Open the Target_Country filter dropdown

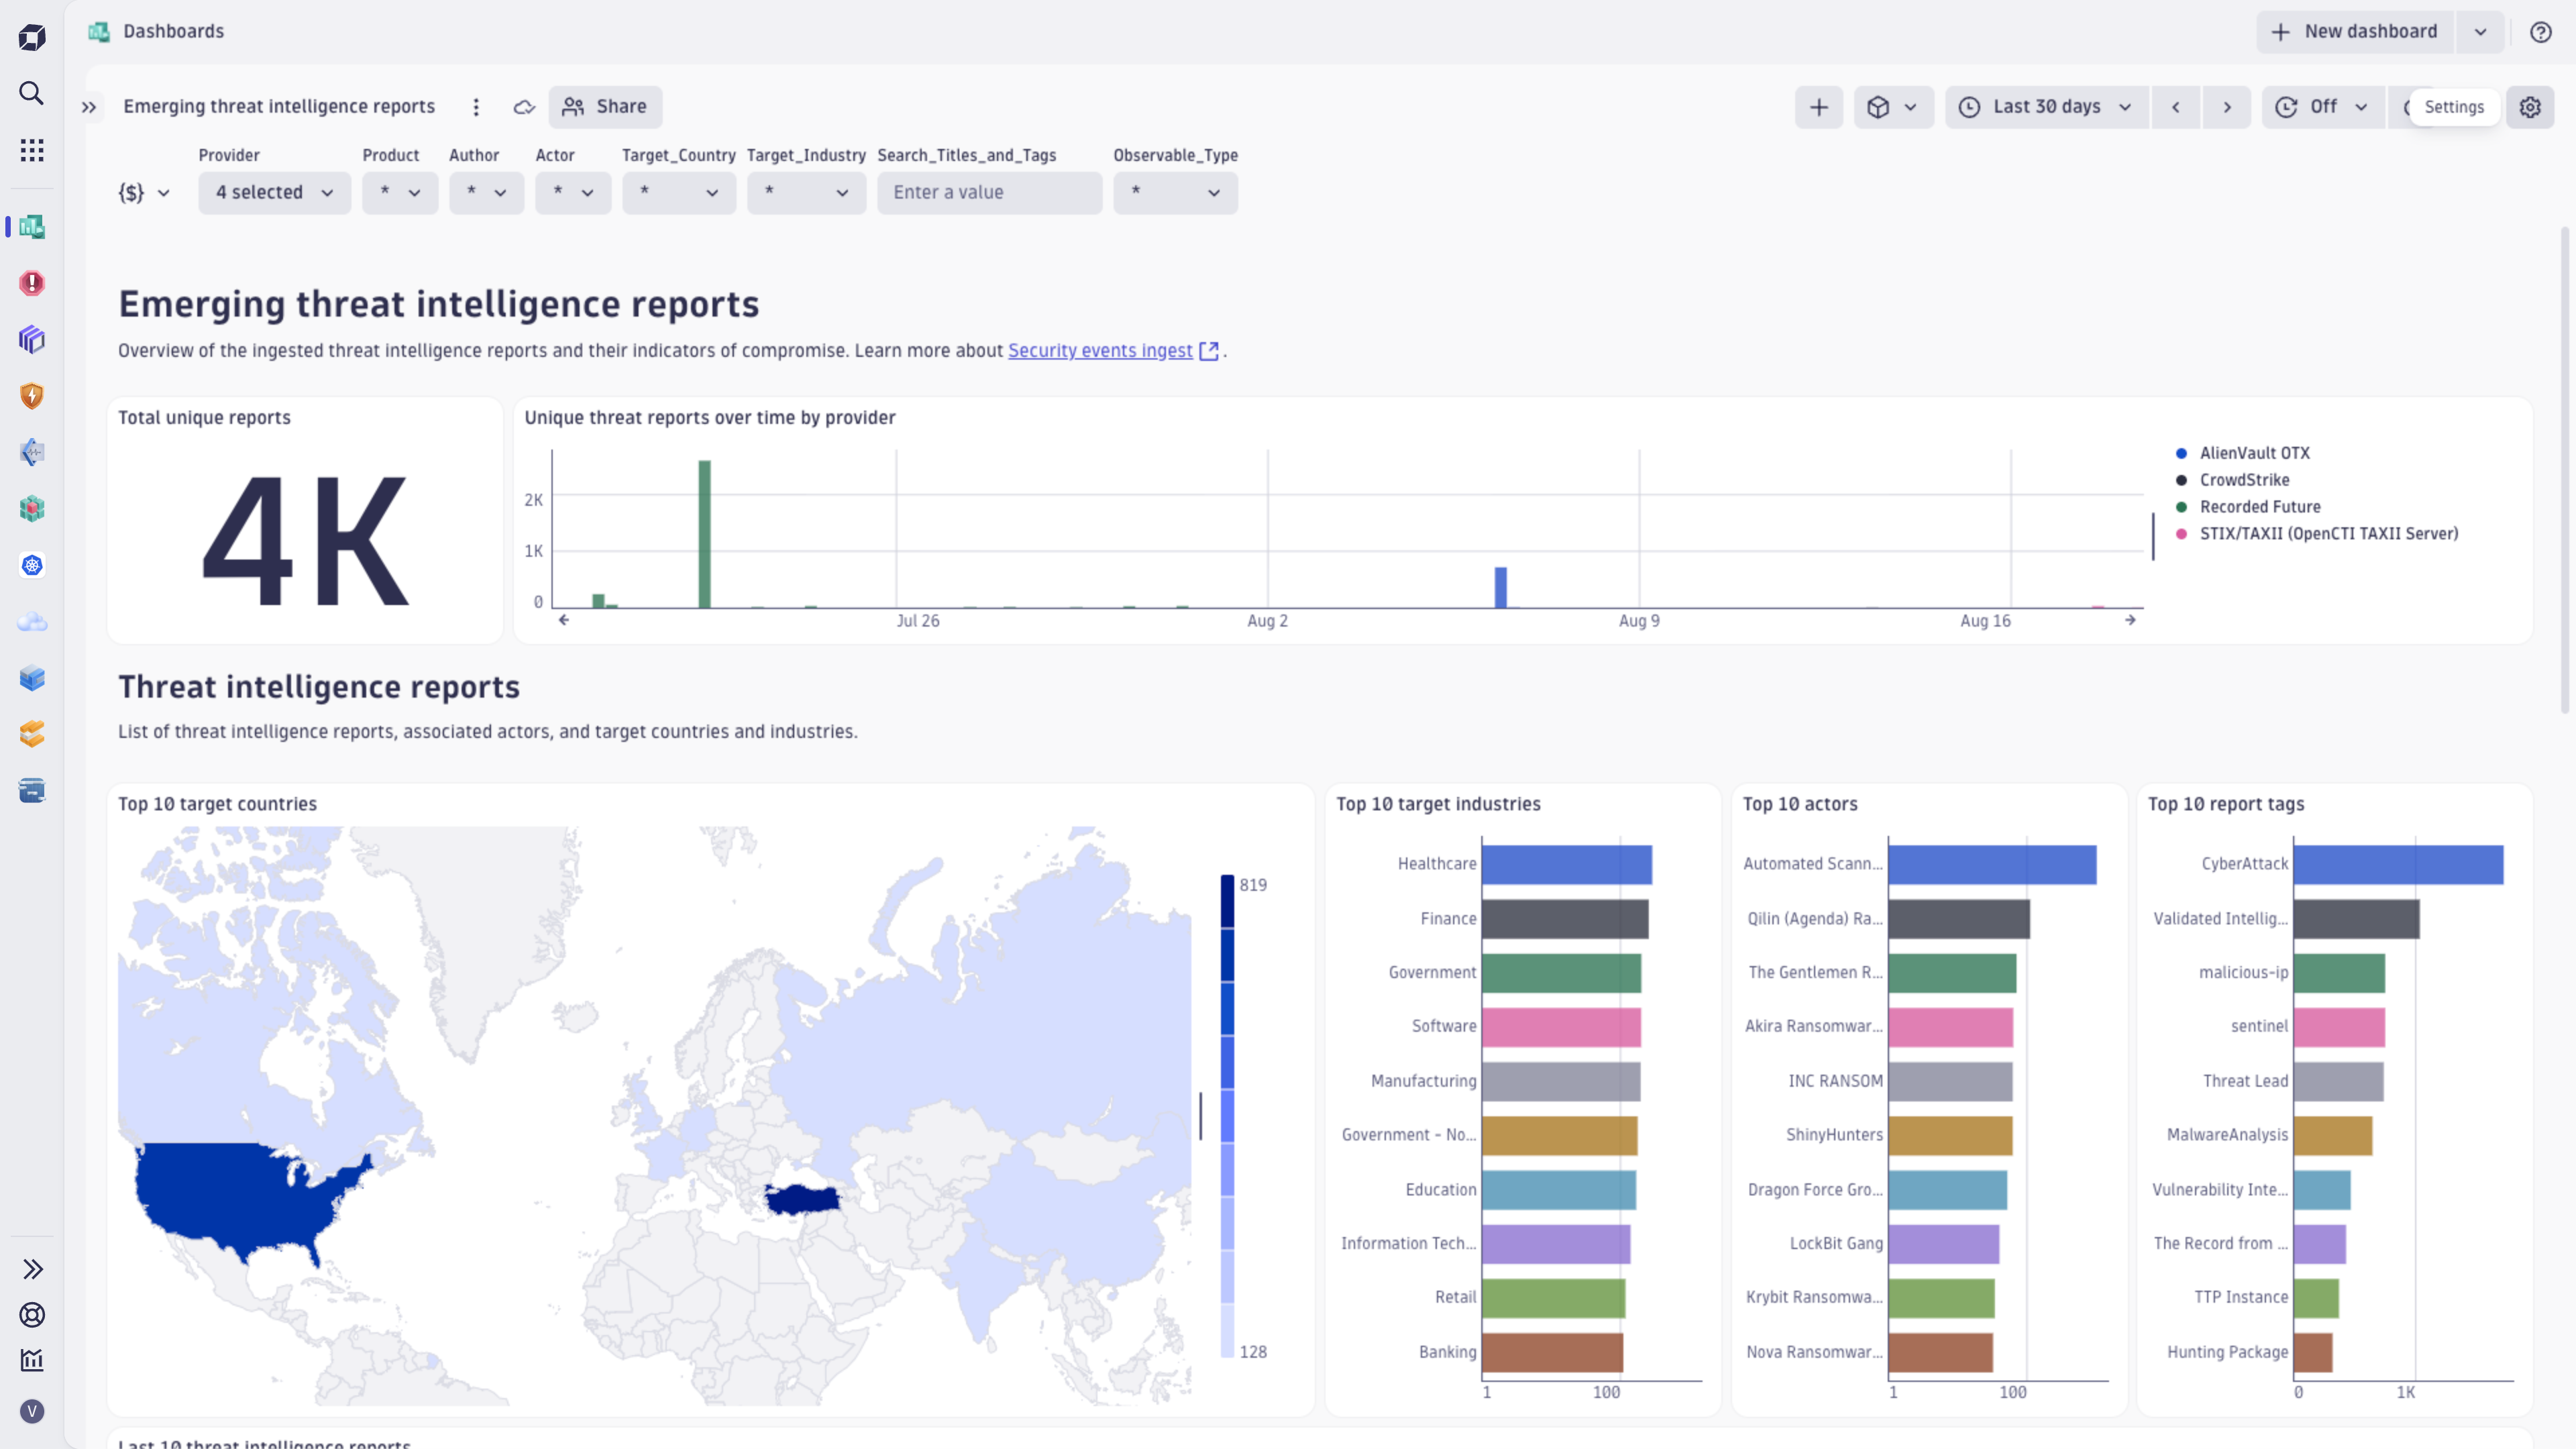pos(679,192)
